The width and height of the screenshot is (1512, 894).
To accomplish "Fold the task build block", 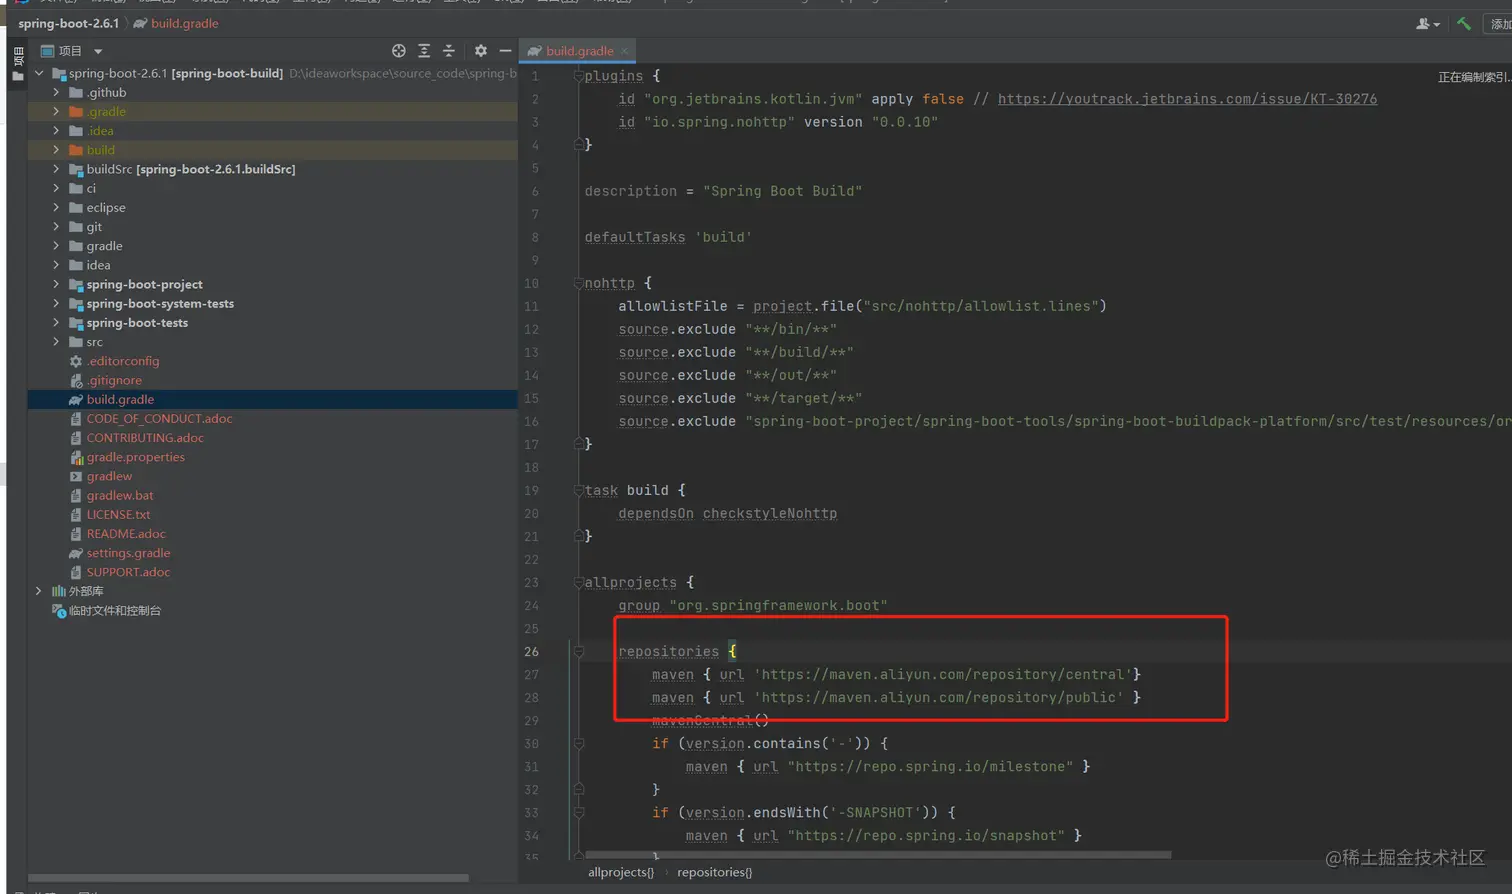I will pyautogui.click(x=578, y=490).
